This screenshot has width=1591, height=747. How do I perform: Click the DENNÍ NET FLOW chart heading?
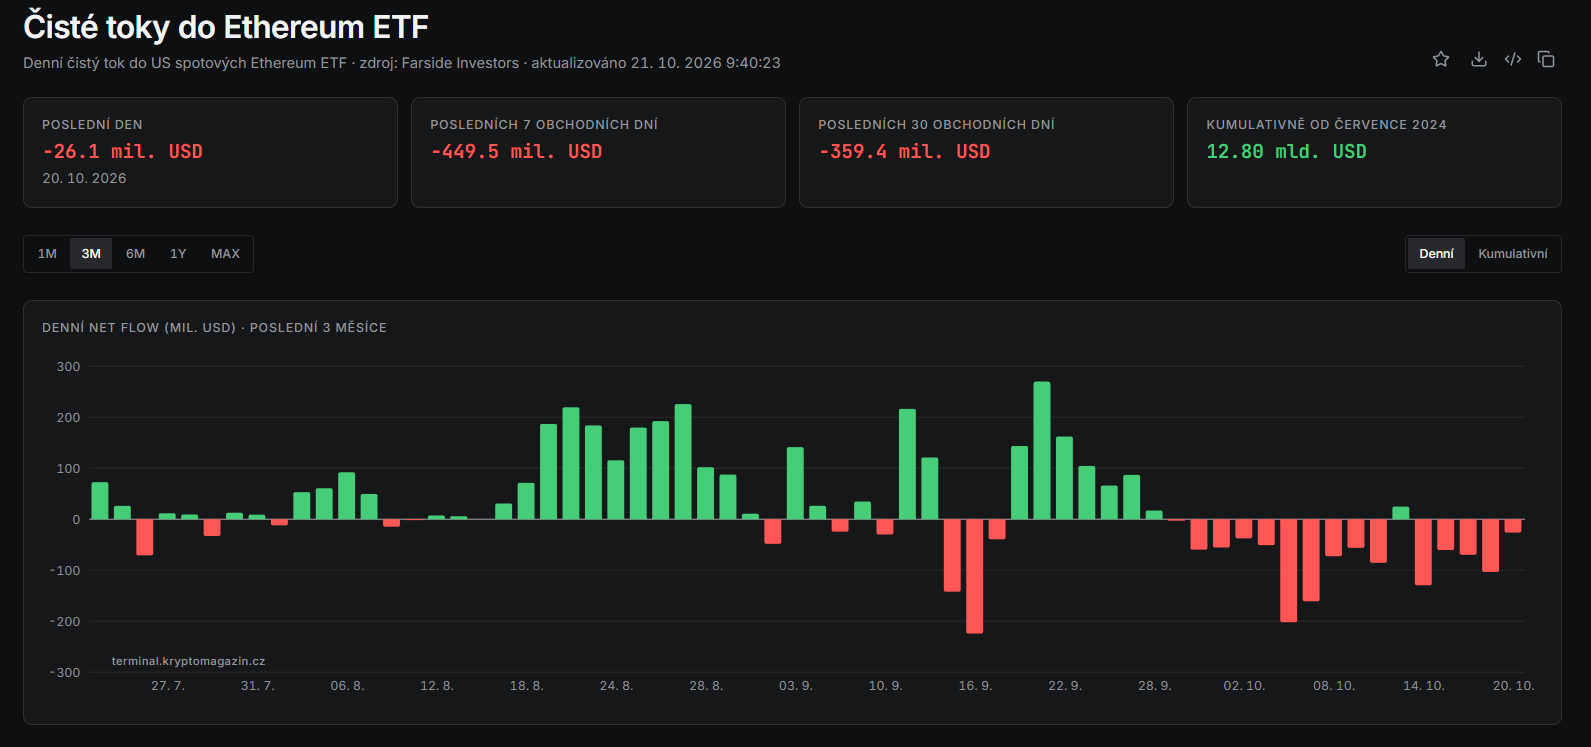[214, 328]
